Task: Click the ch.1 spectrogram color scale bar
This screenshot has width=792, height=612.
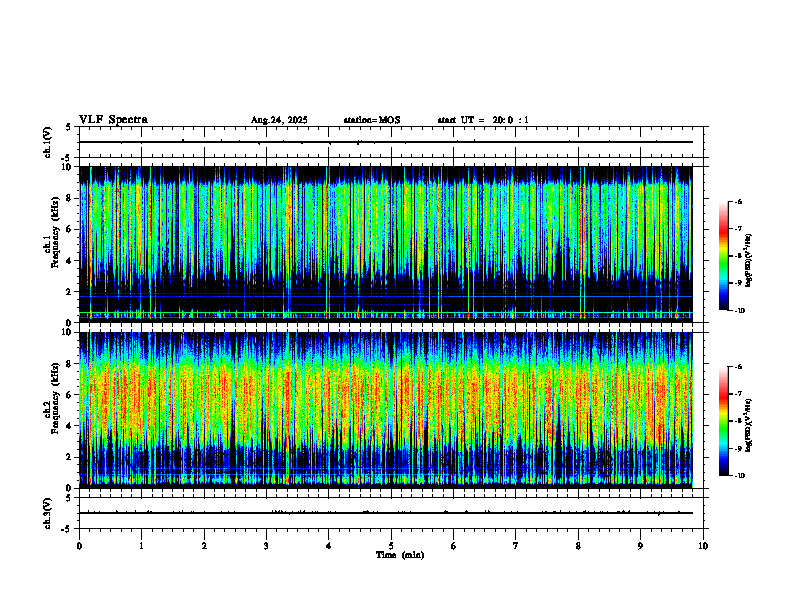Action: tap(723, 256)
